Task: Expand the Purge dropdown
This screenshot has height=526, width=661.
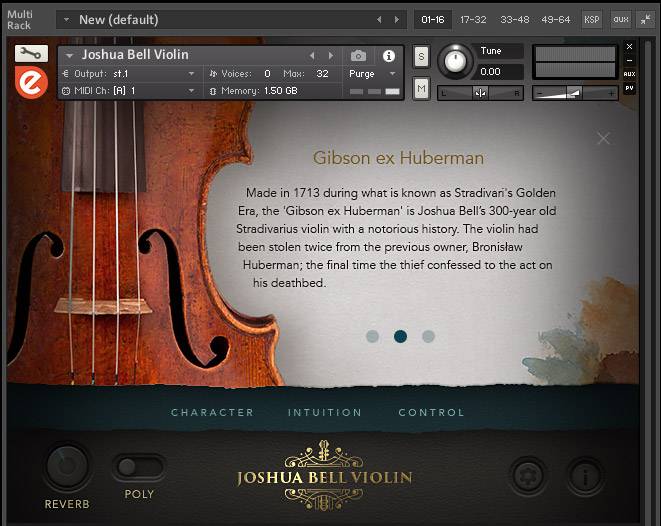Action: point(373,74)
